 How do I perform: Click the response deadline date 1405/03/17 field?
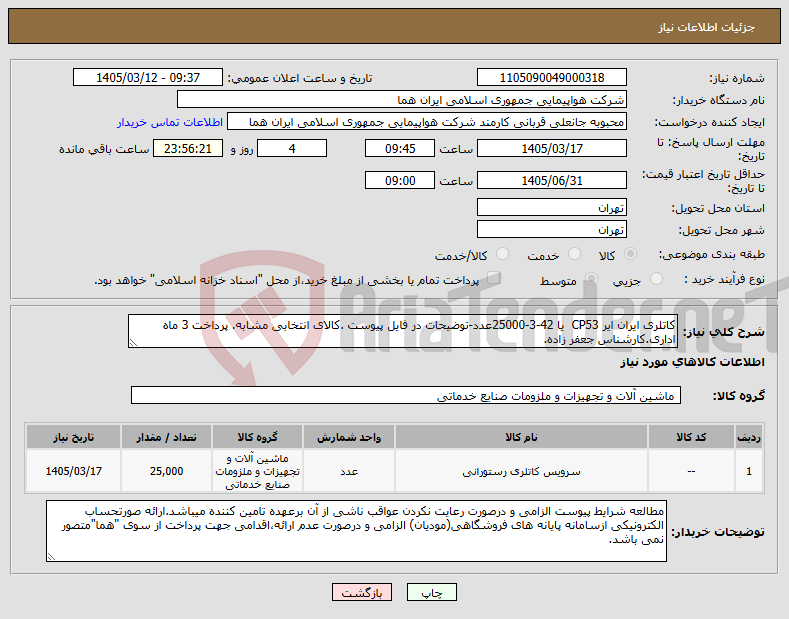[x=551, y=148]
